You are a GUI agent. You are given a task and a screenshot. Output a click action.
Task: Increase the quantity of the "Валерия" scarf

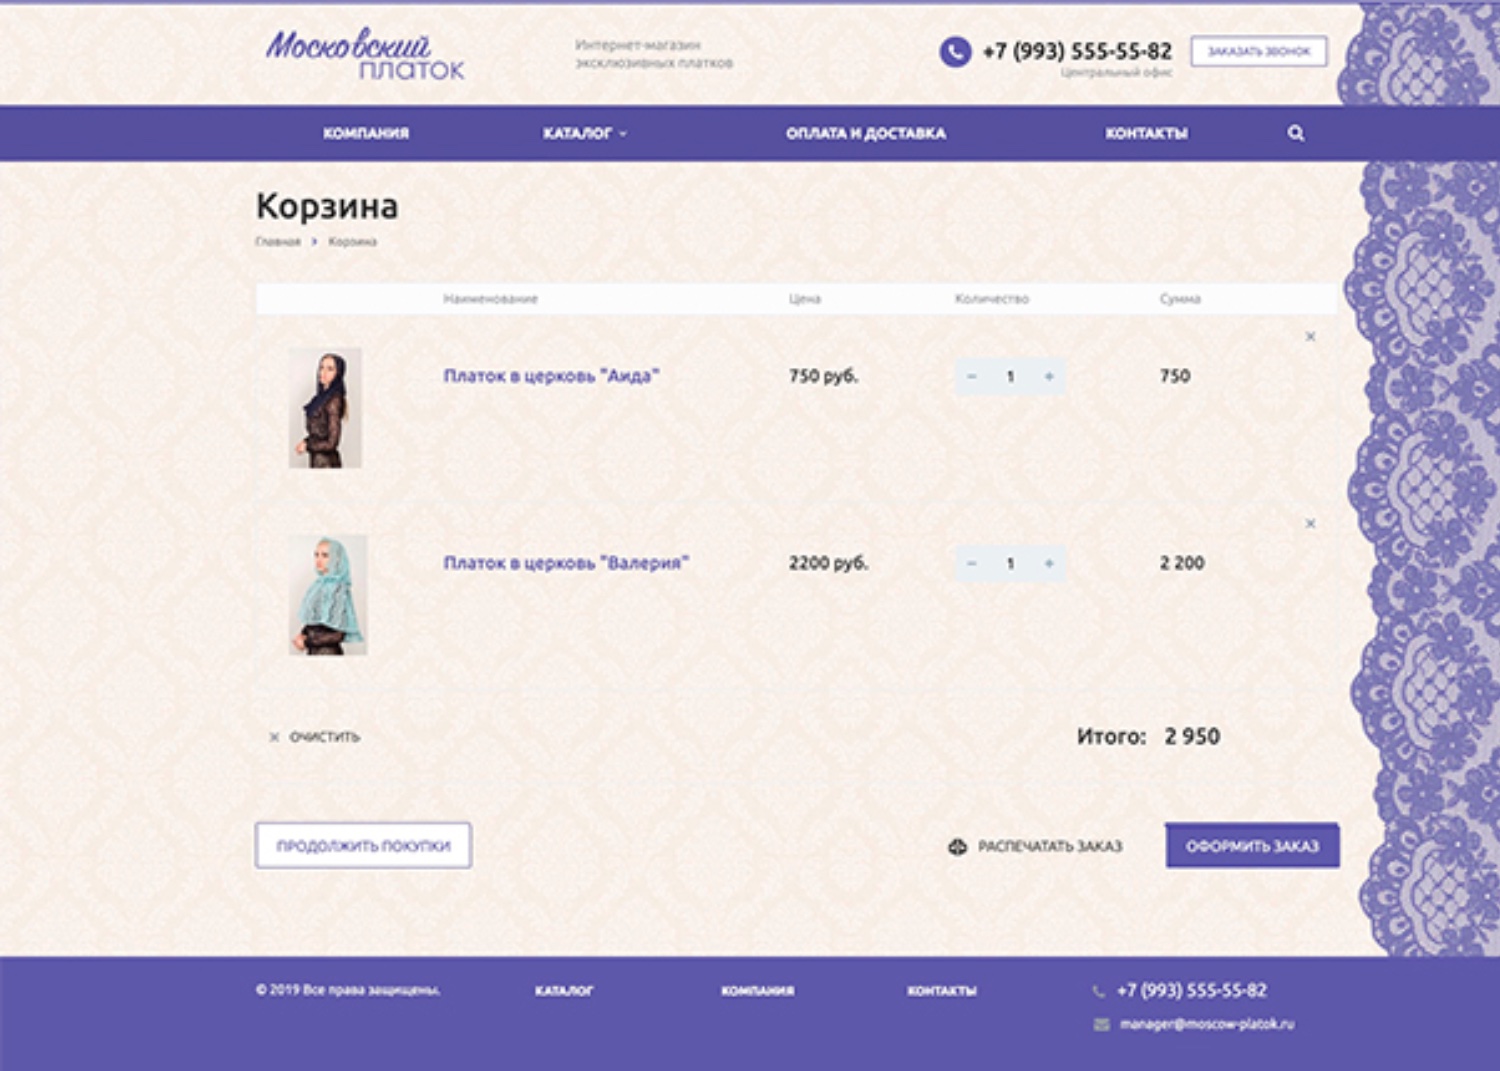click(x=1049, y=564)
